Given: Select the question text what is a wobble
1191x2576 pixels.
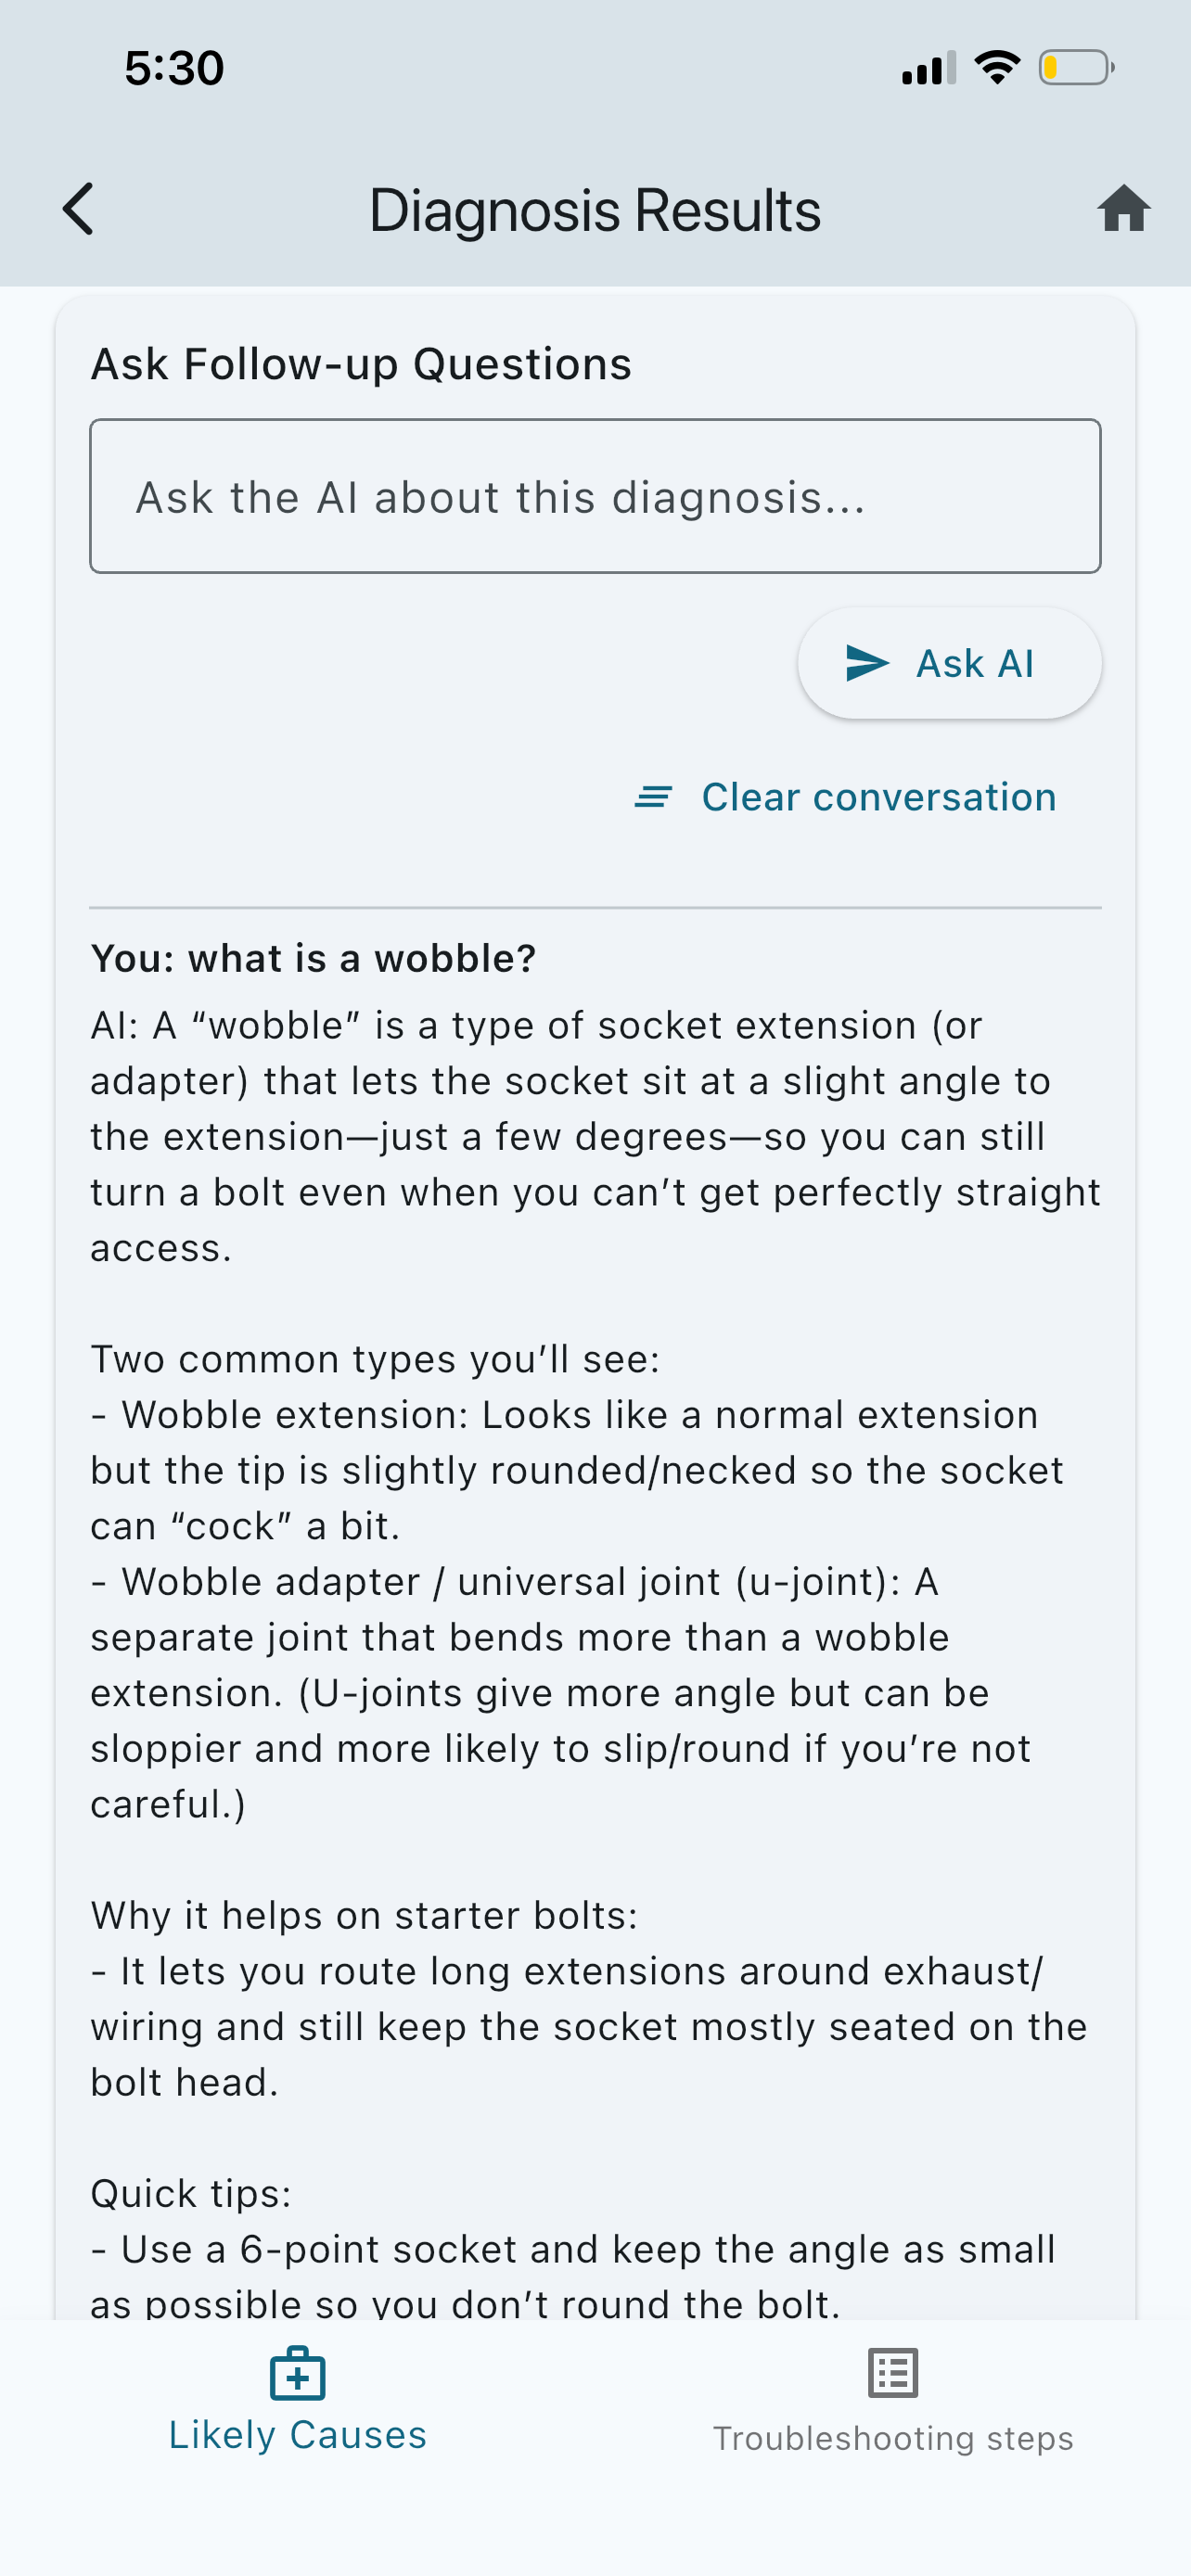Looking at the screenshot, I should click(313, 957).
